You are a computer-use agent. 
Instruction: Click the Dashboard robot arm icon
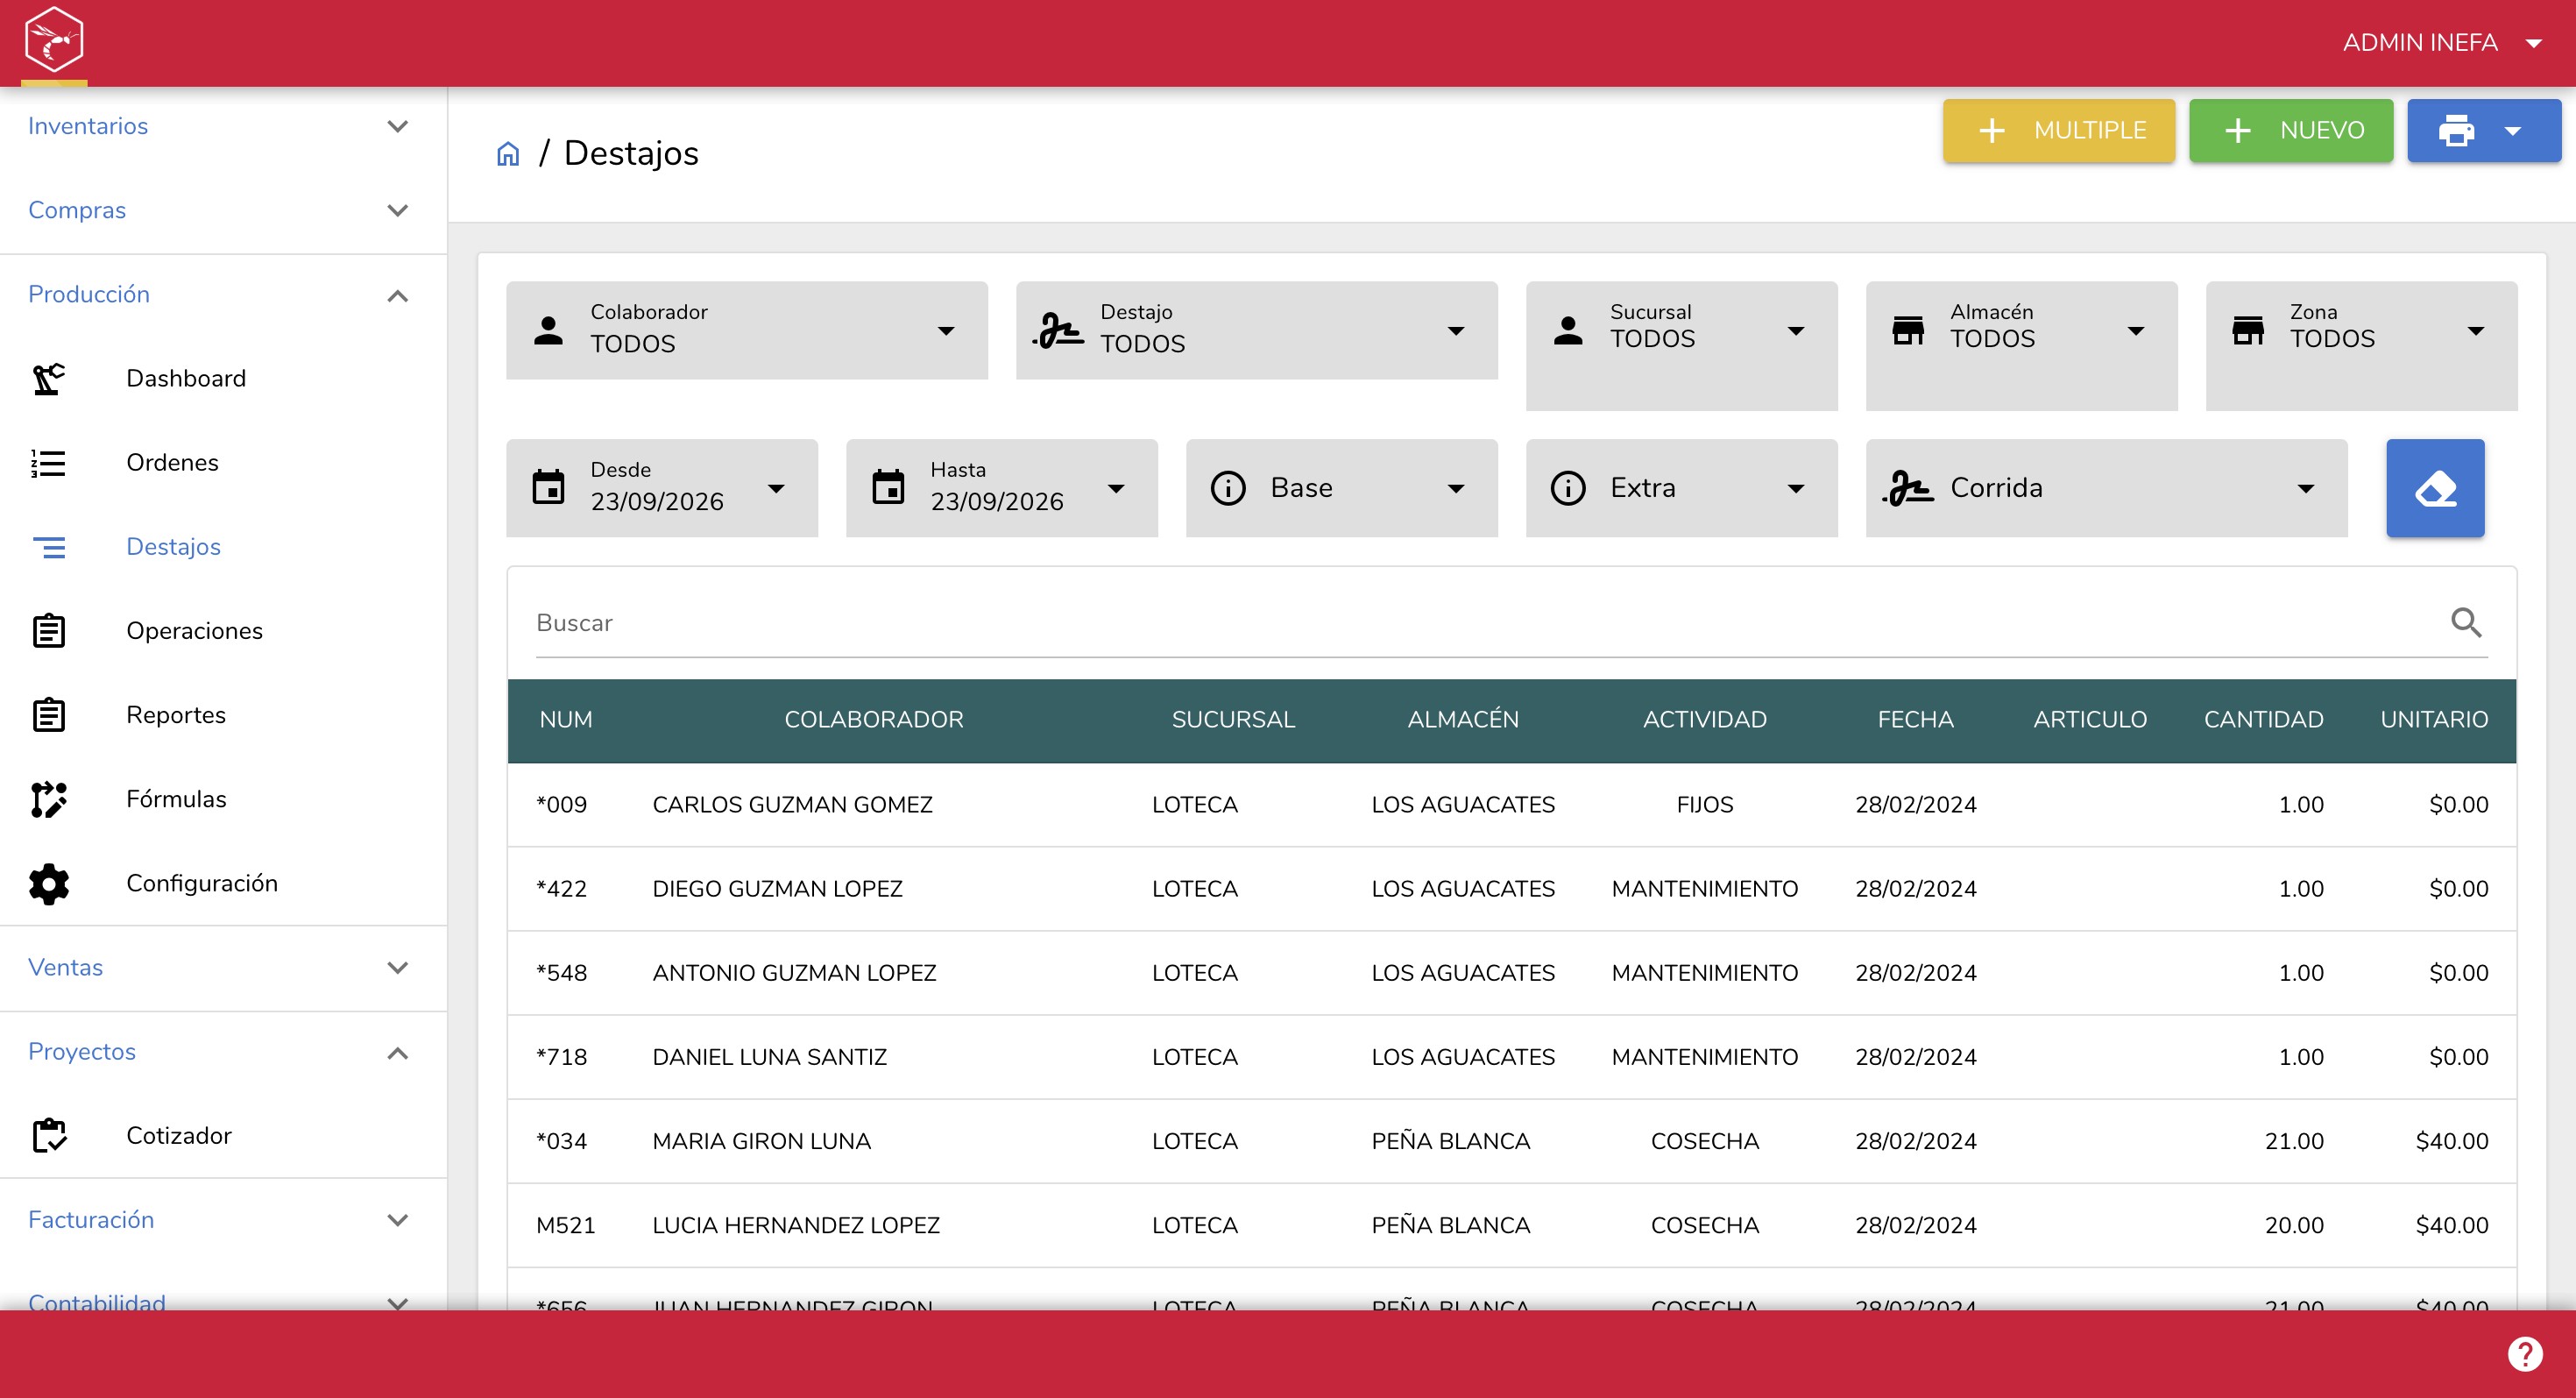[x=48, y=378]
